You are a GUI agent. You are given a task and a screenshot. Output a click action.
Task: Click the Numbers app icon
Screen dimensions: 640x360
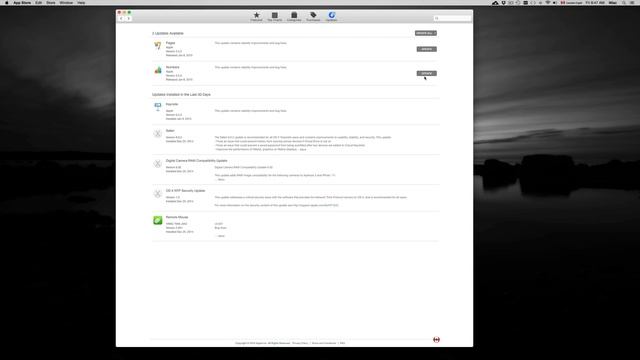[x=158, y=70]
